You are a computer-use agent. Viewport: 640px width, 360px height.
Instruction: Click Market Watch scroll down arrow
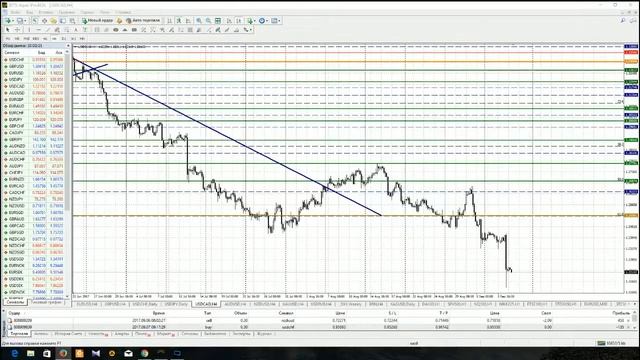(68, 296)
